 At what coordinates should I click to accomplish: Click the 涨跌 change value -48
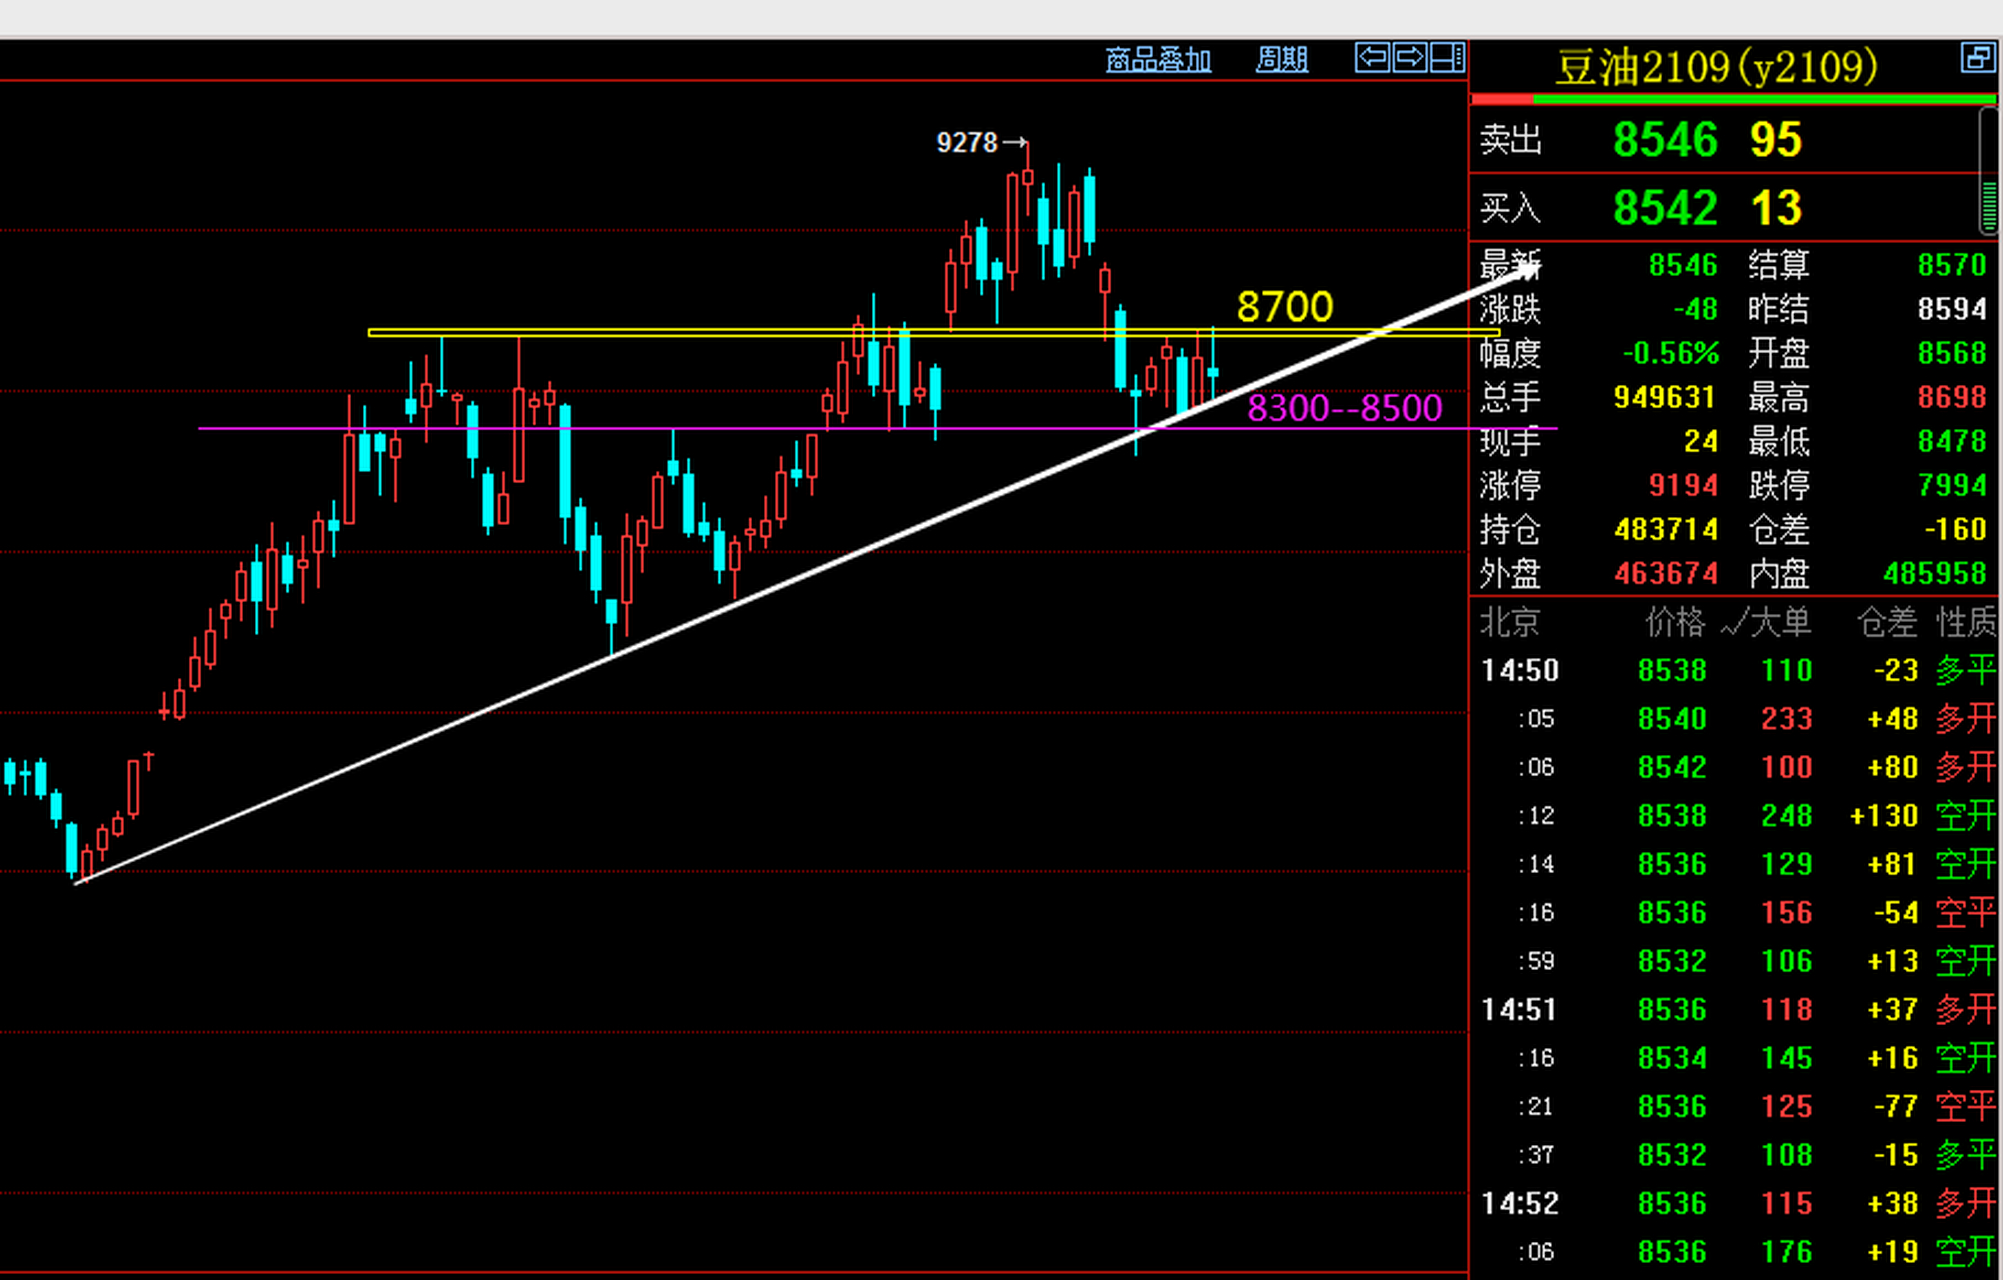pos(1696,309)
